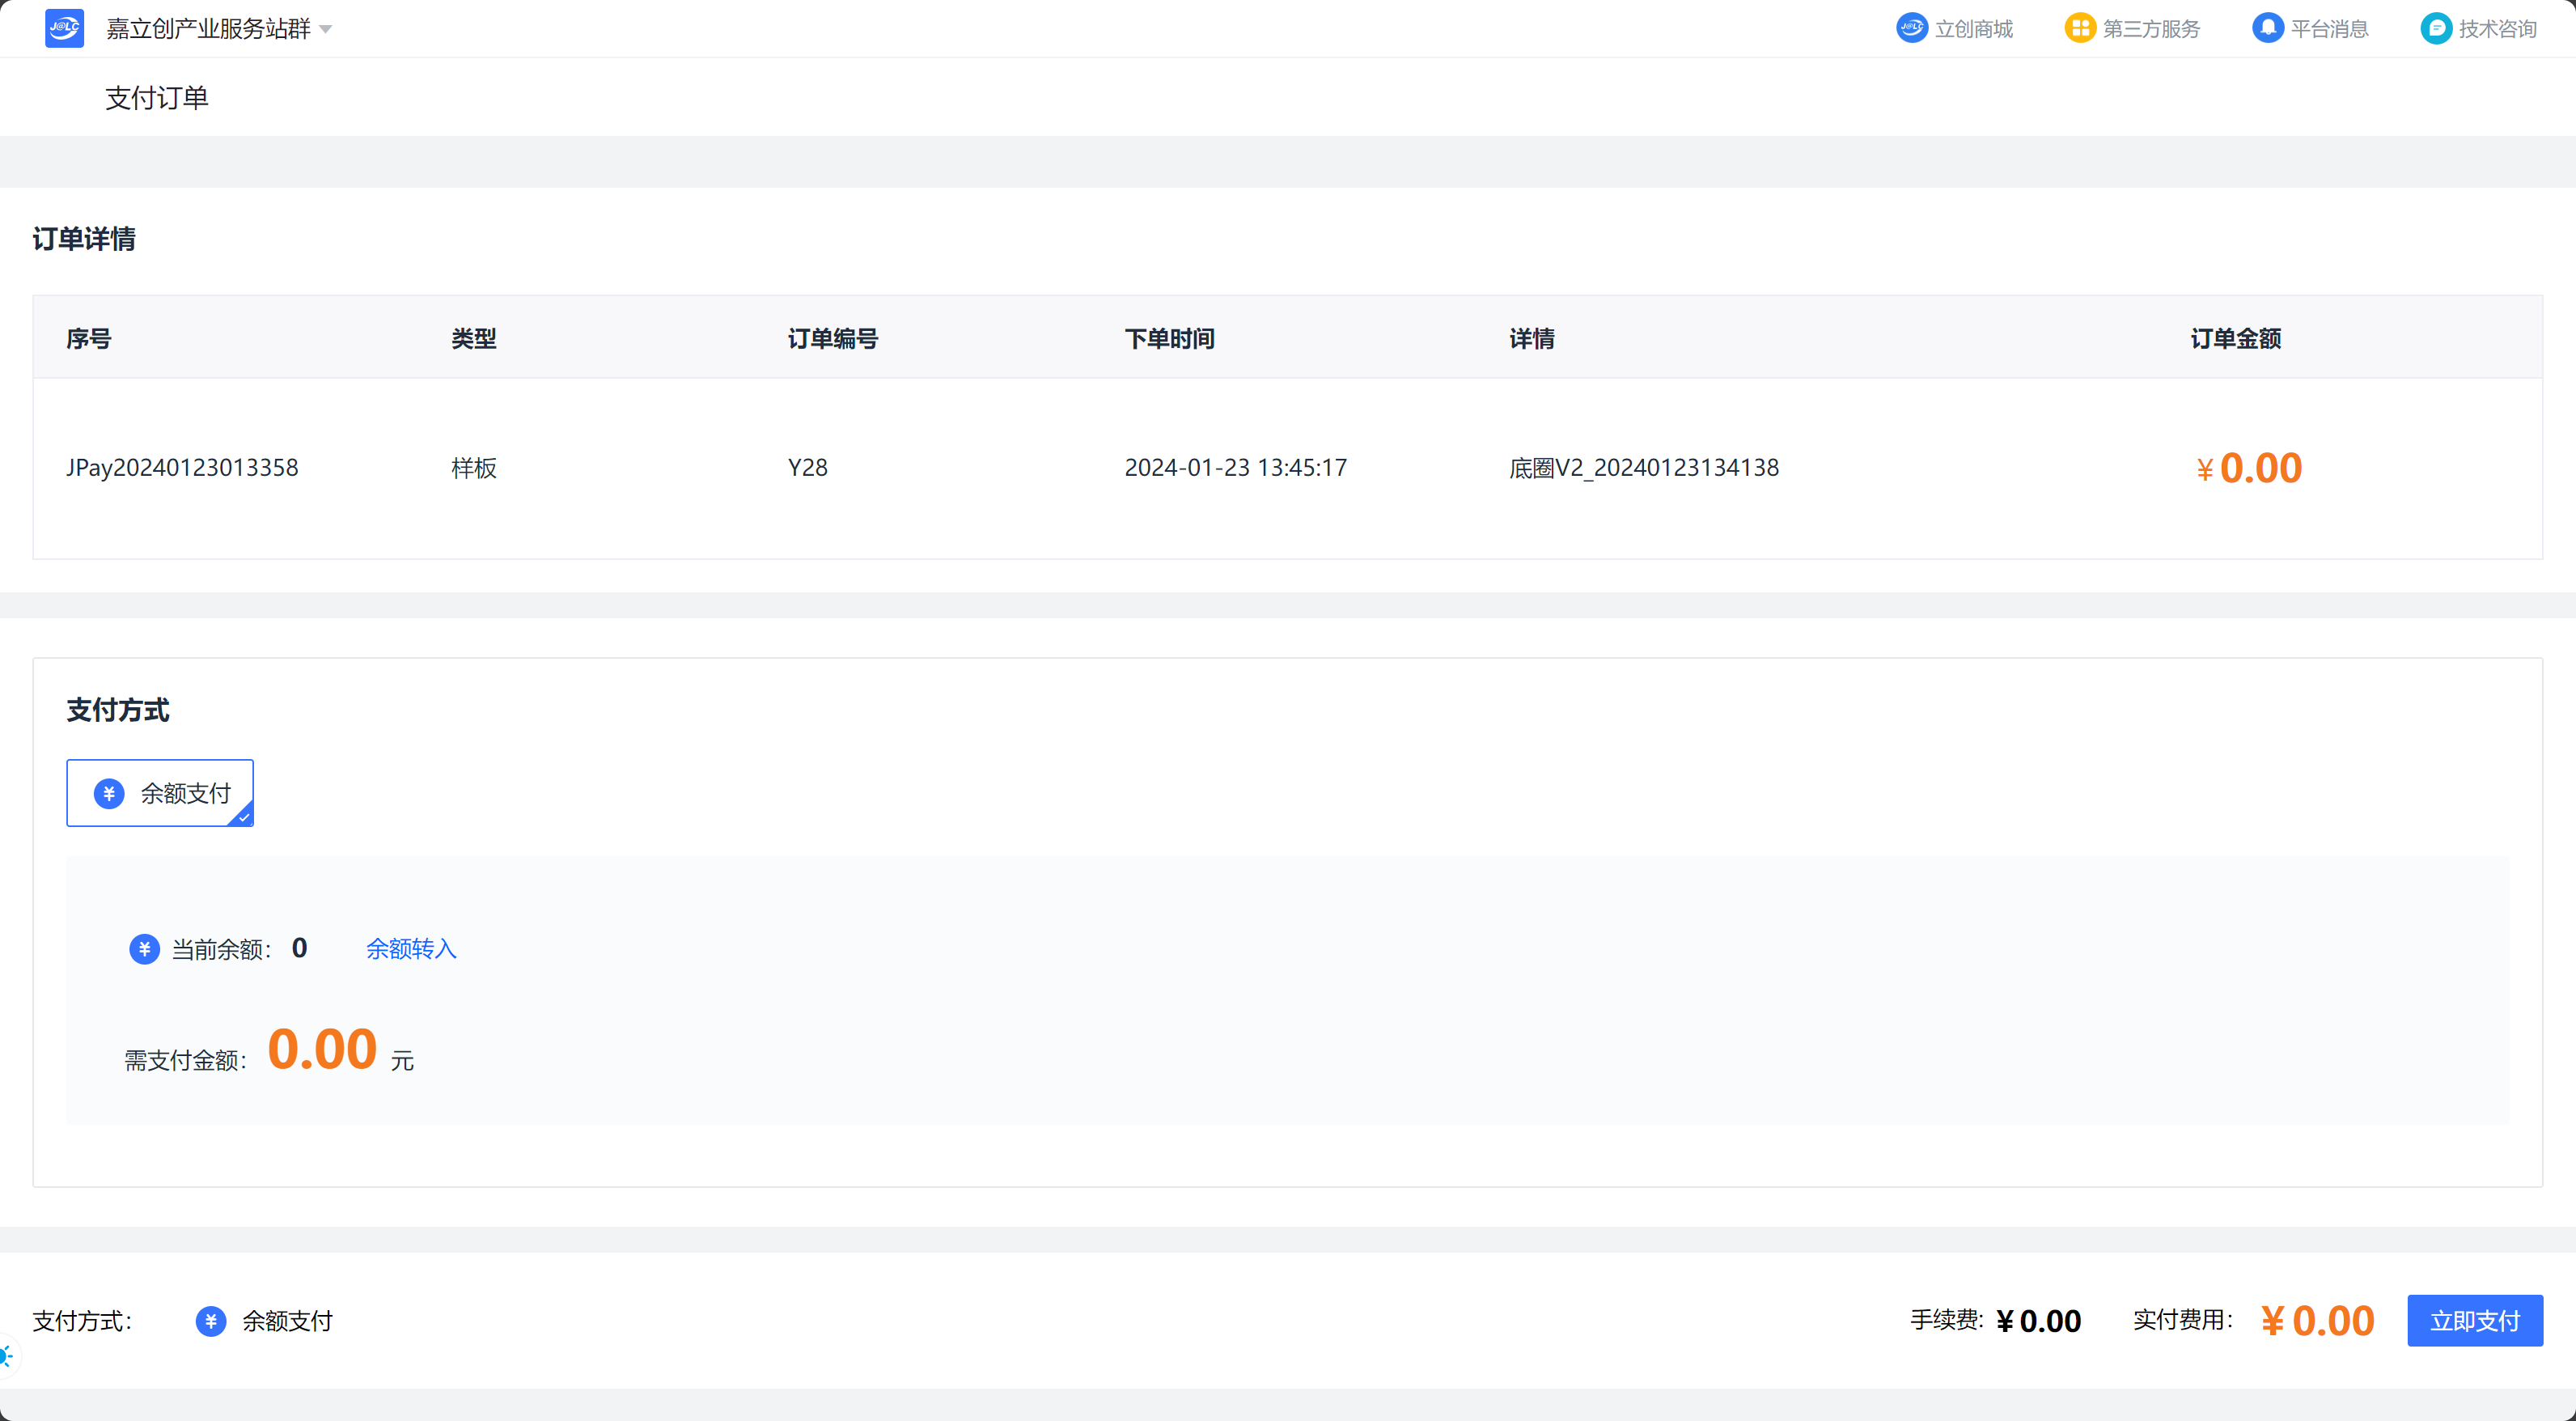Screen dimensions: 2576x1421
Task: Click yen icon beside 当前余额
Action: (x=144, y=949)
